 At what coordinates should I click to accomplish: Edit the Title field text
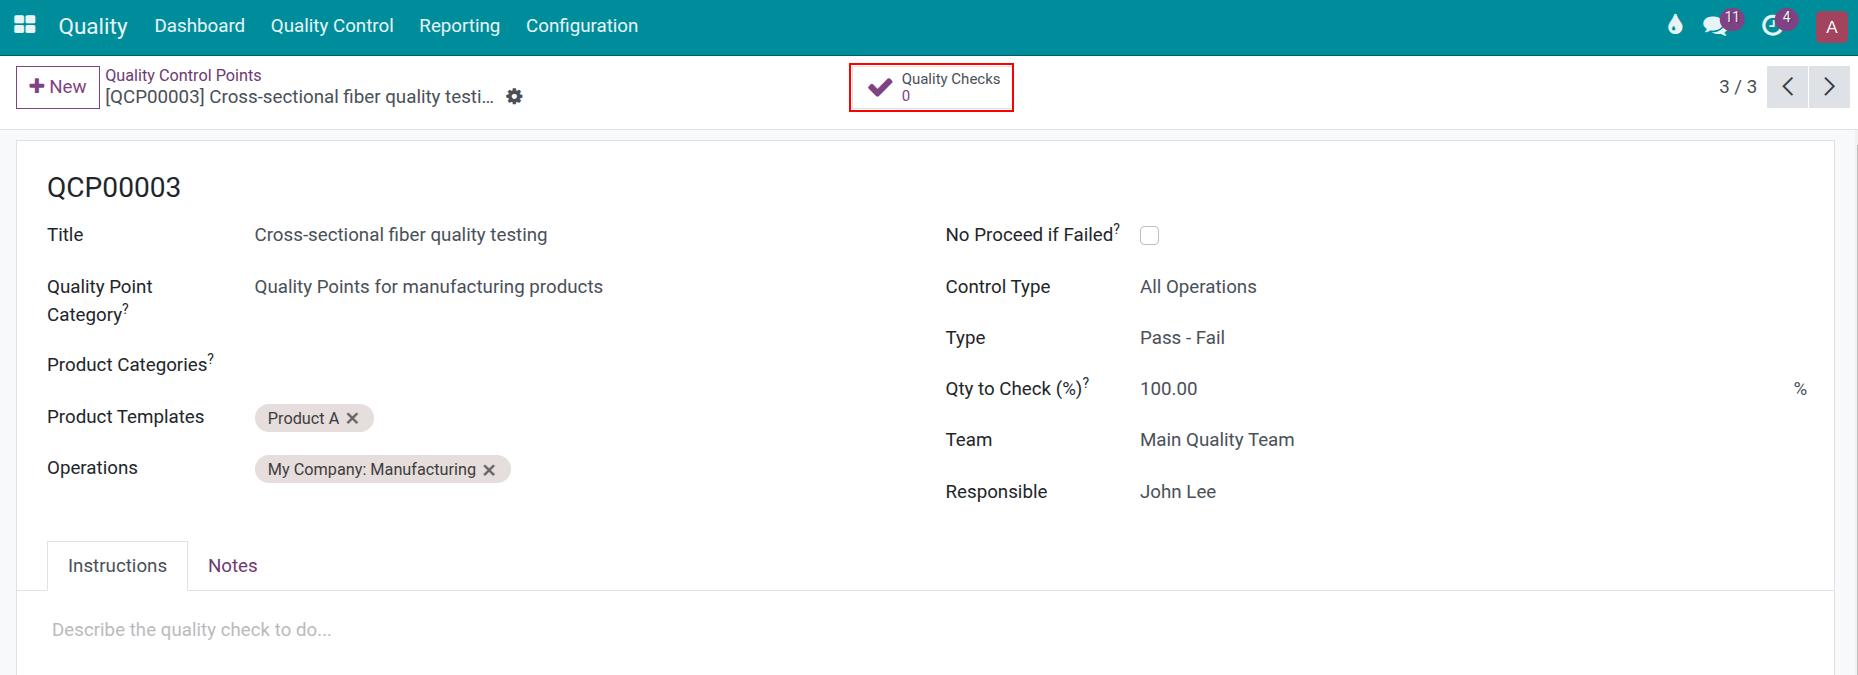pos(580,235)
